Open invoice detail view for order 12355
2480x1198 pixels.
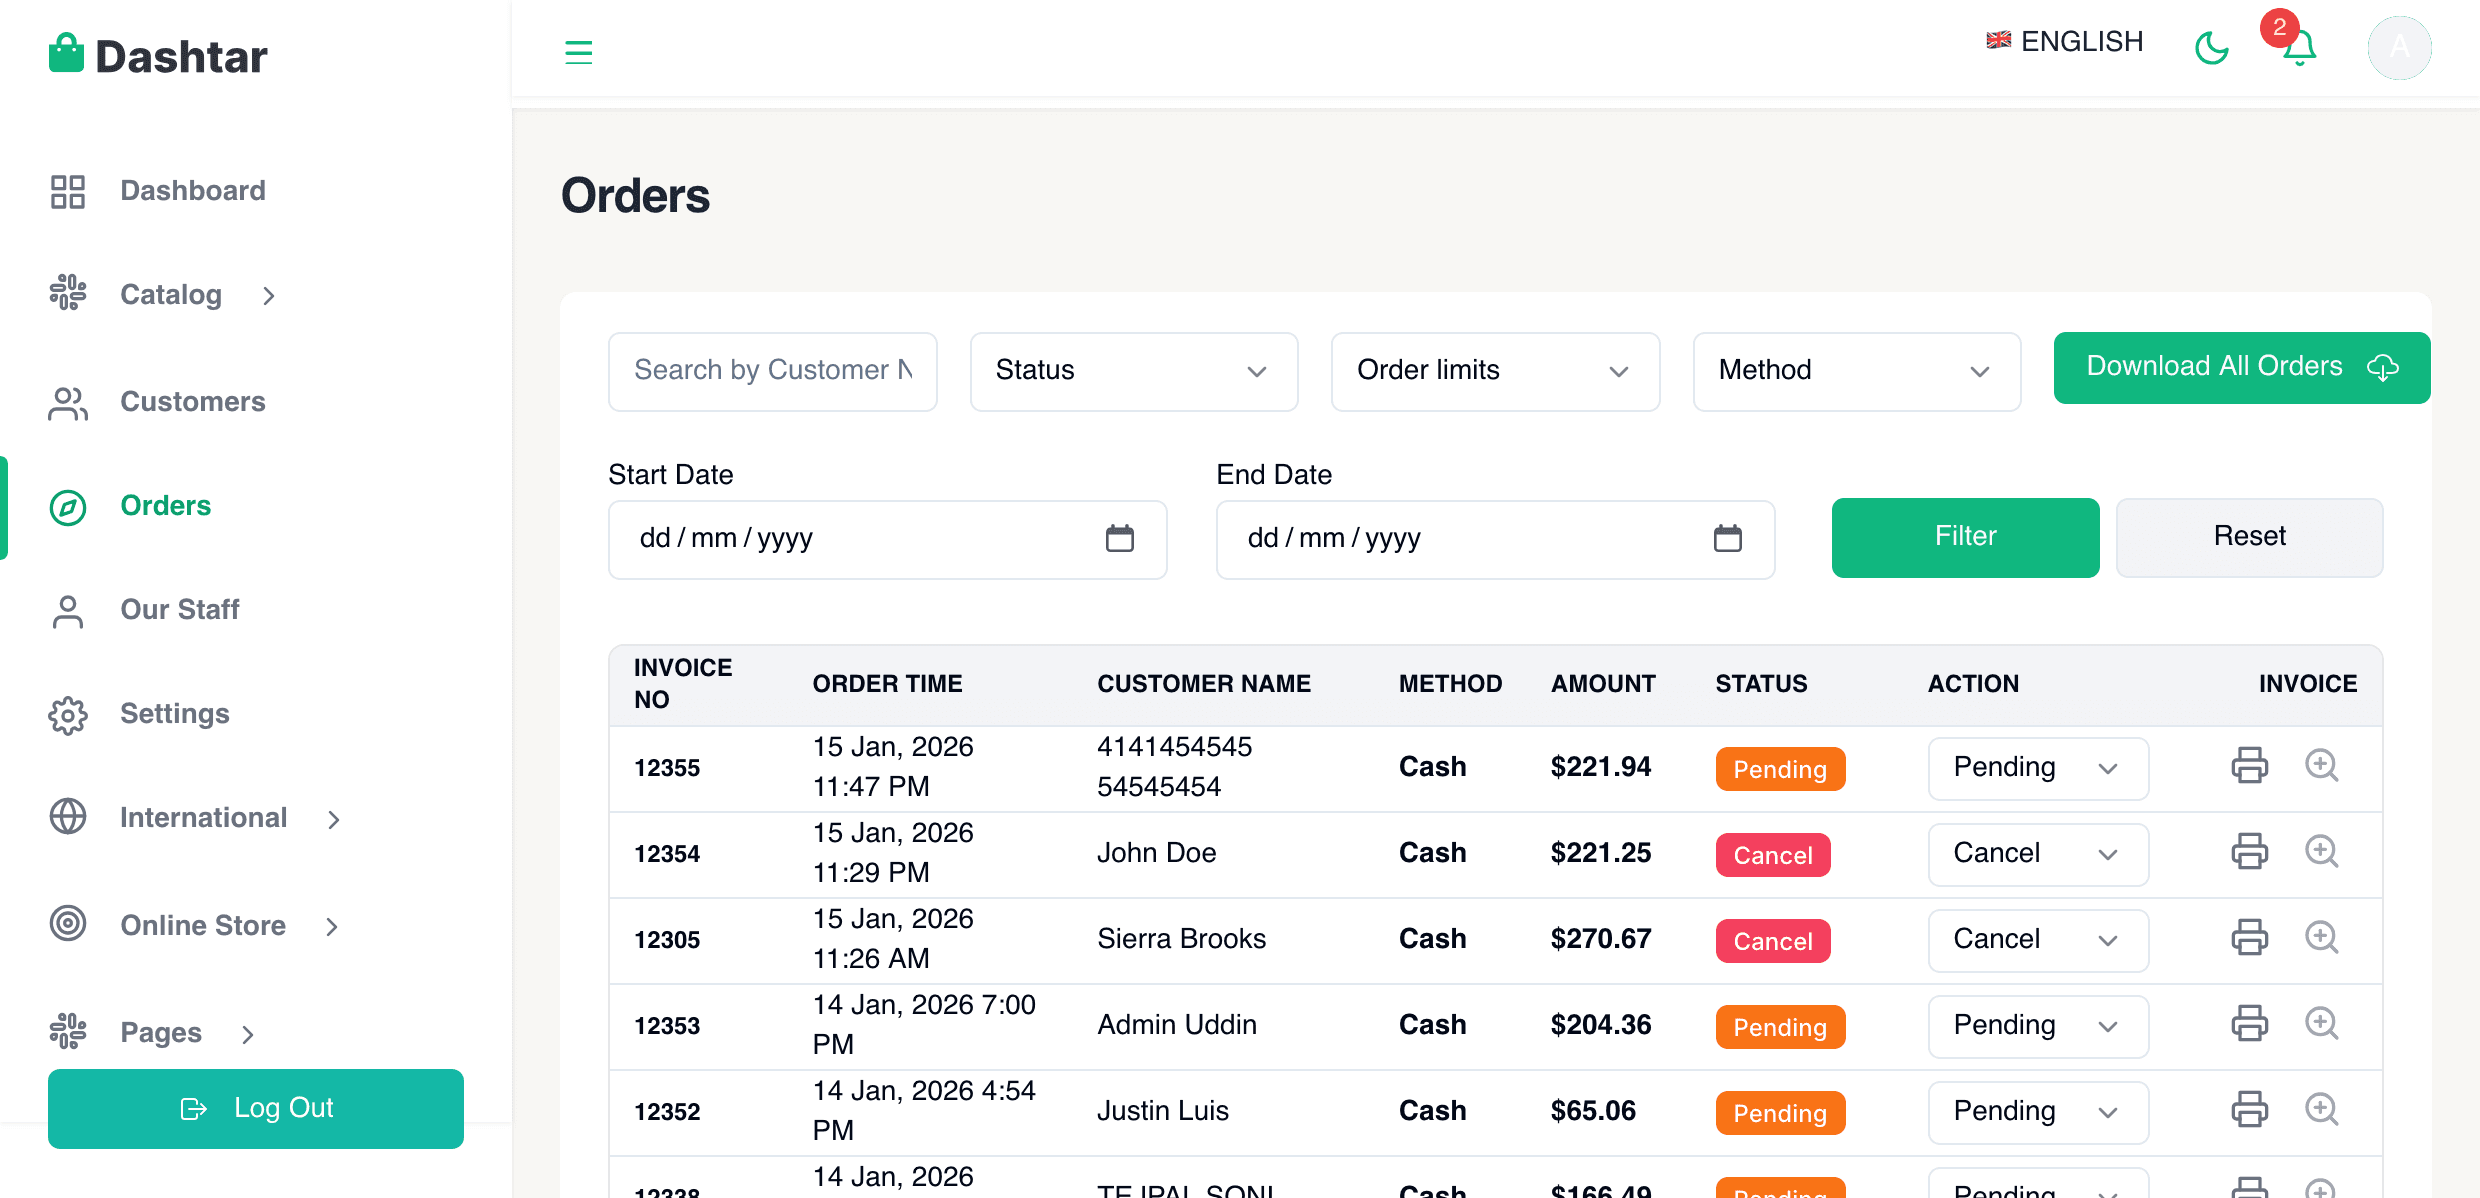pyautogui.click(x=2322, y=766)
